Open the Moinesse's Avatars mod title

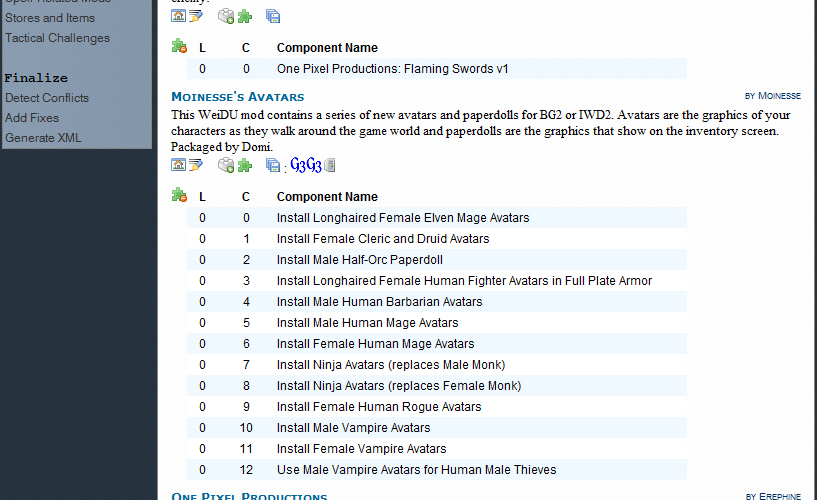pyautogui.click(x=238, y=97)
